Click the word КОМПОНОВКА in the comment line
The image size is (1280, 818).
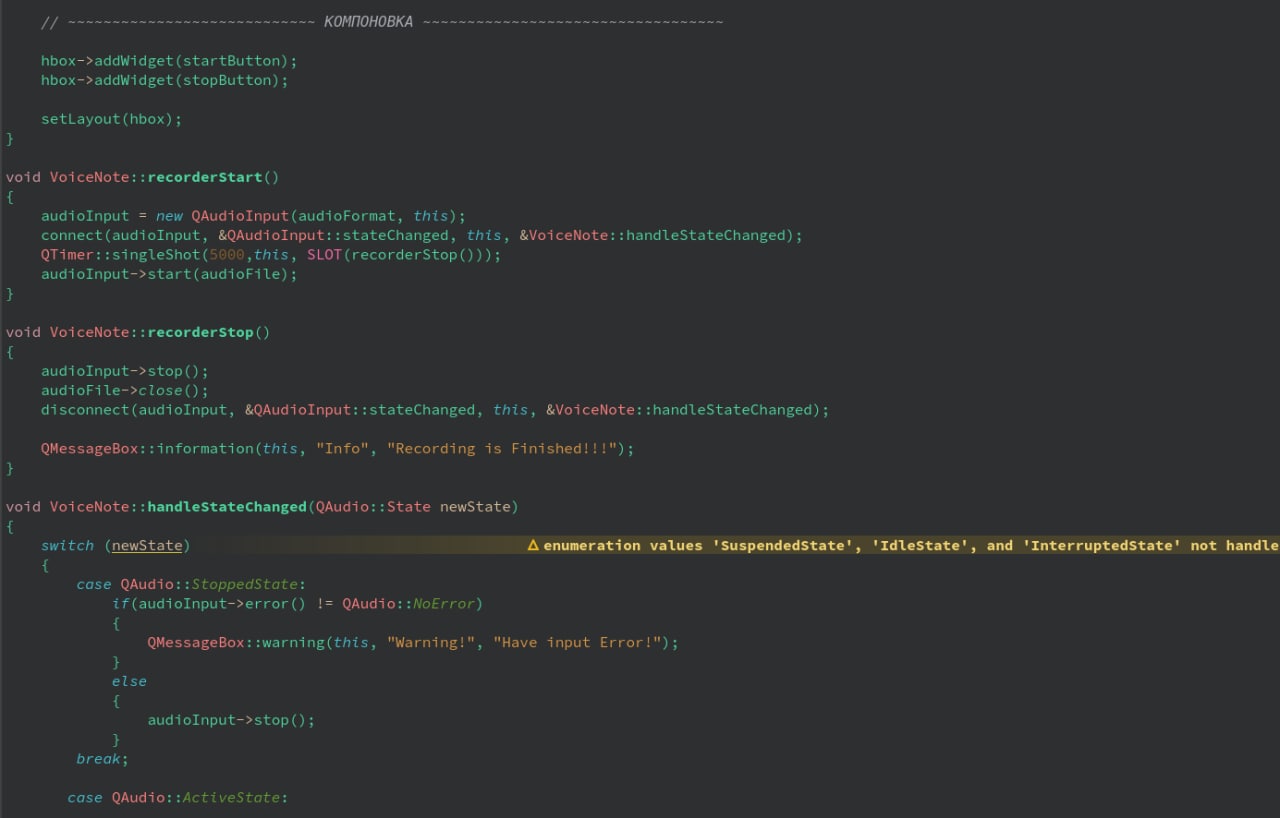tap(369, 22)
